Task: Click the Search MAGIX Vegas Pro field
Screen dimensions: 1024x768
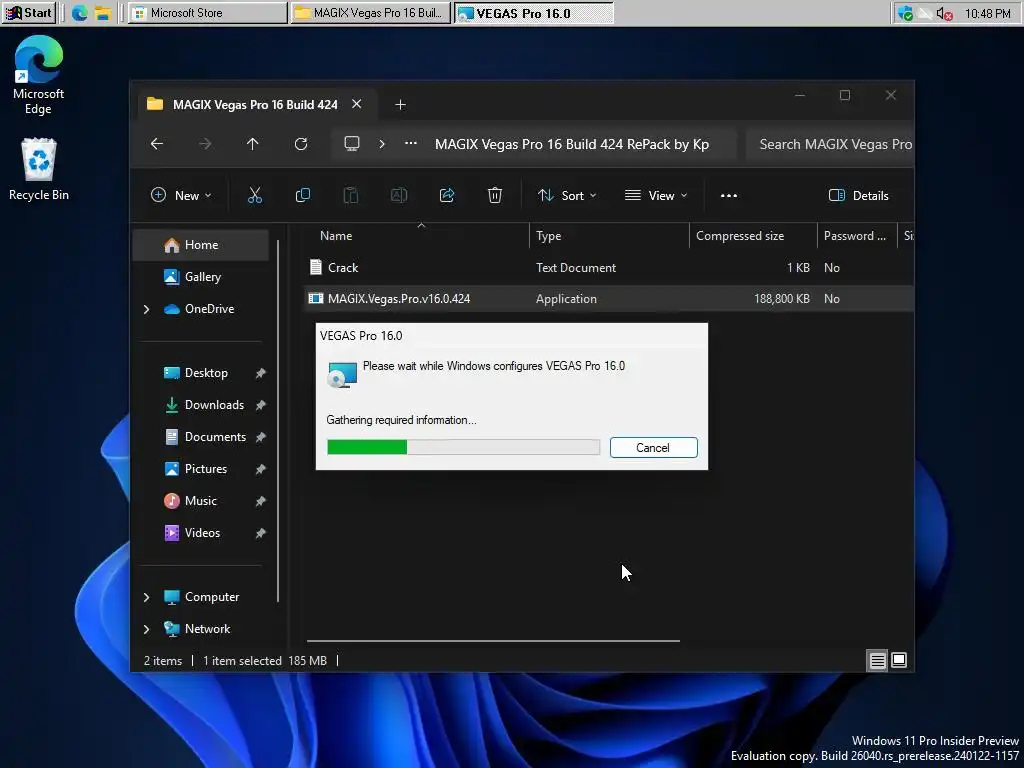Action: click(x=830, y=144)
